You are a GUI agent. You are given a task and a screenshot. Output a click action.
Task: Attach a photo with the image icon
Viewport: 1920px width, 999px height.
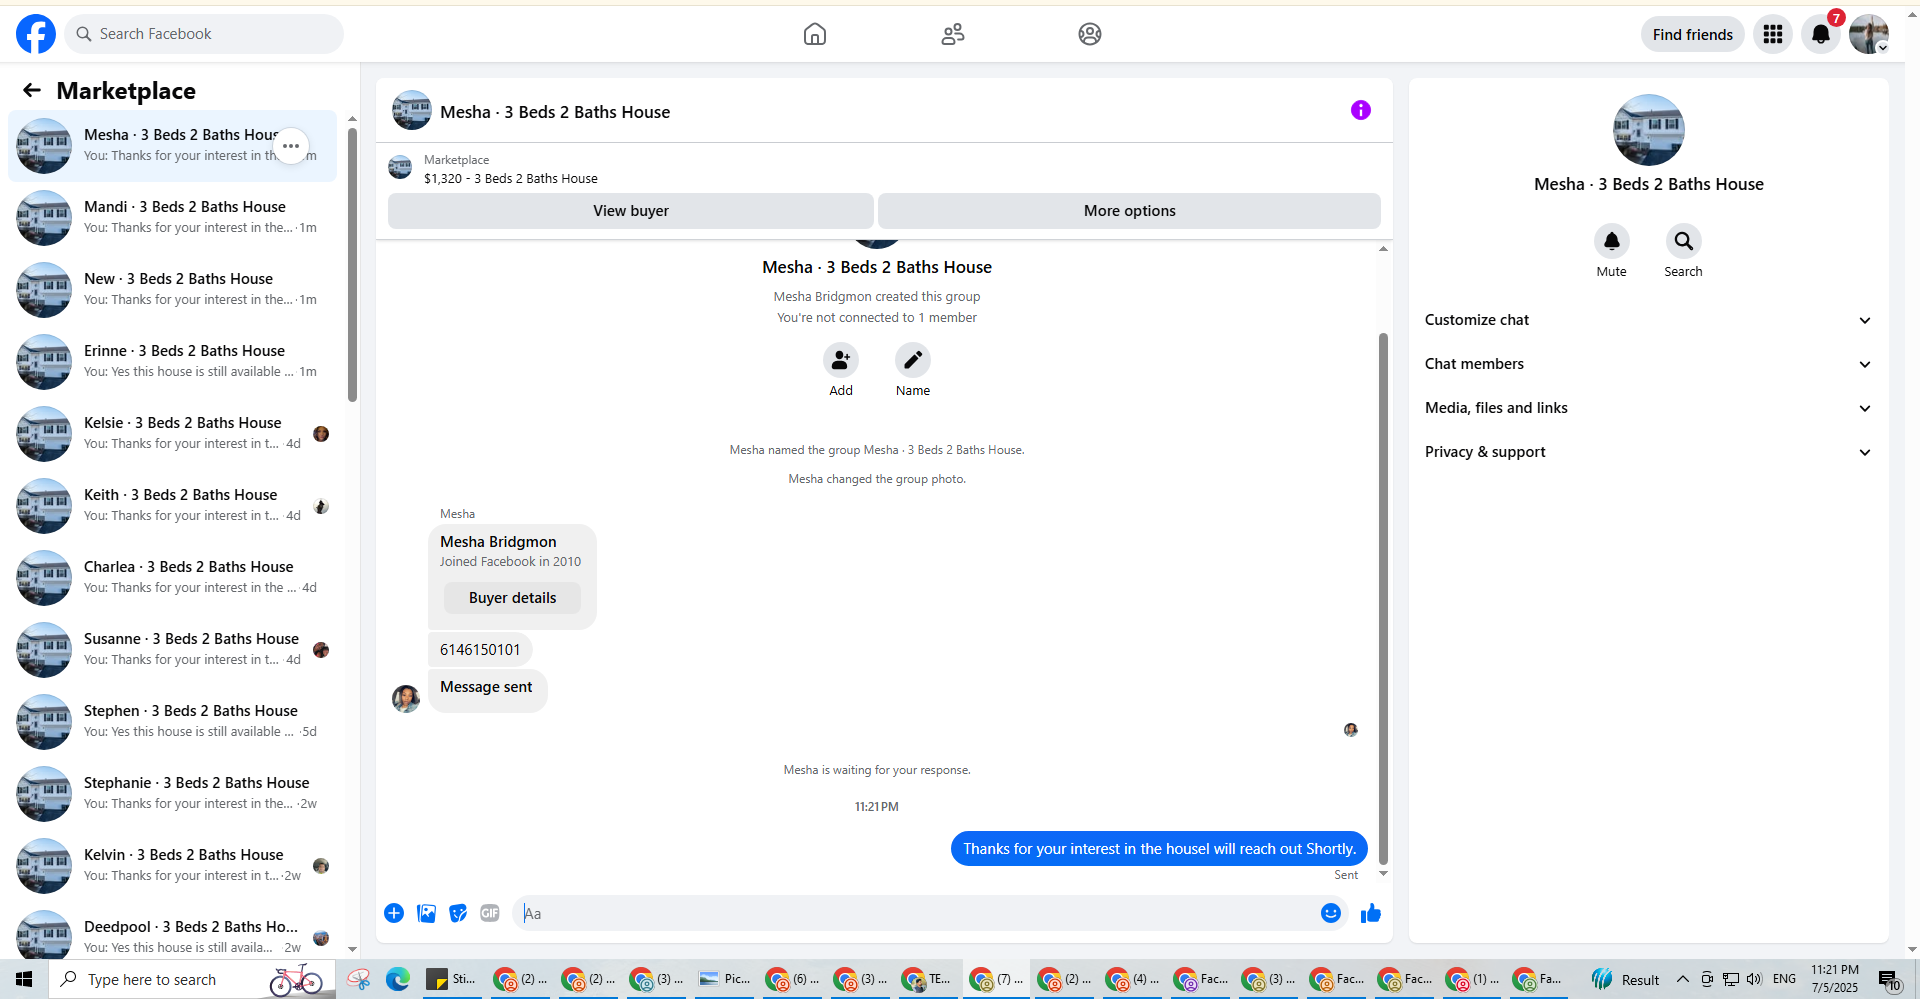click(x=426, y=913)
